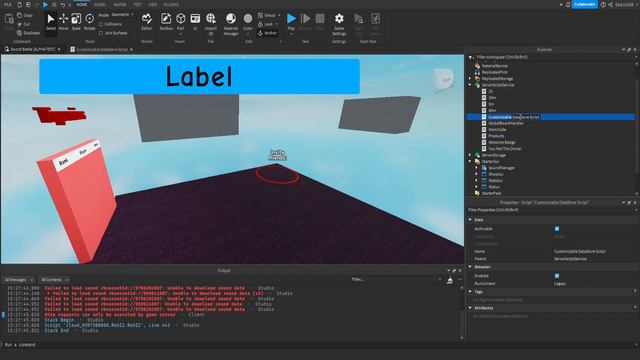Toggle the Enabled property checkbox
Viewport: 640px width, 360px height.
[x=557, y=276]
